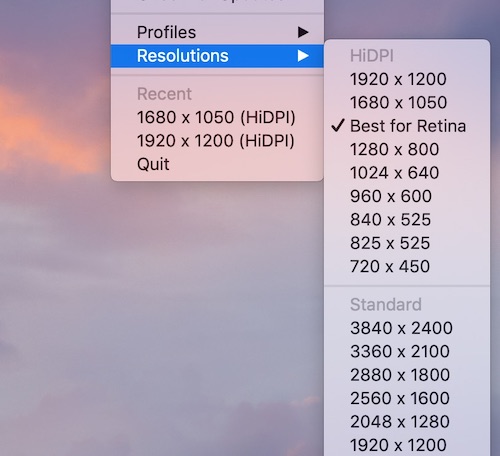Image resolution: width=500 pixels, height=456 pixels.
Task: Set resolution to 720 x 450
Action: [407, 266]
